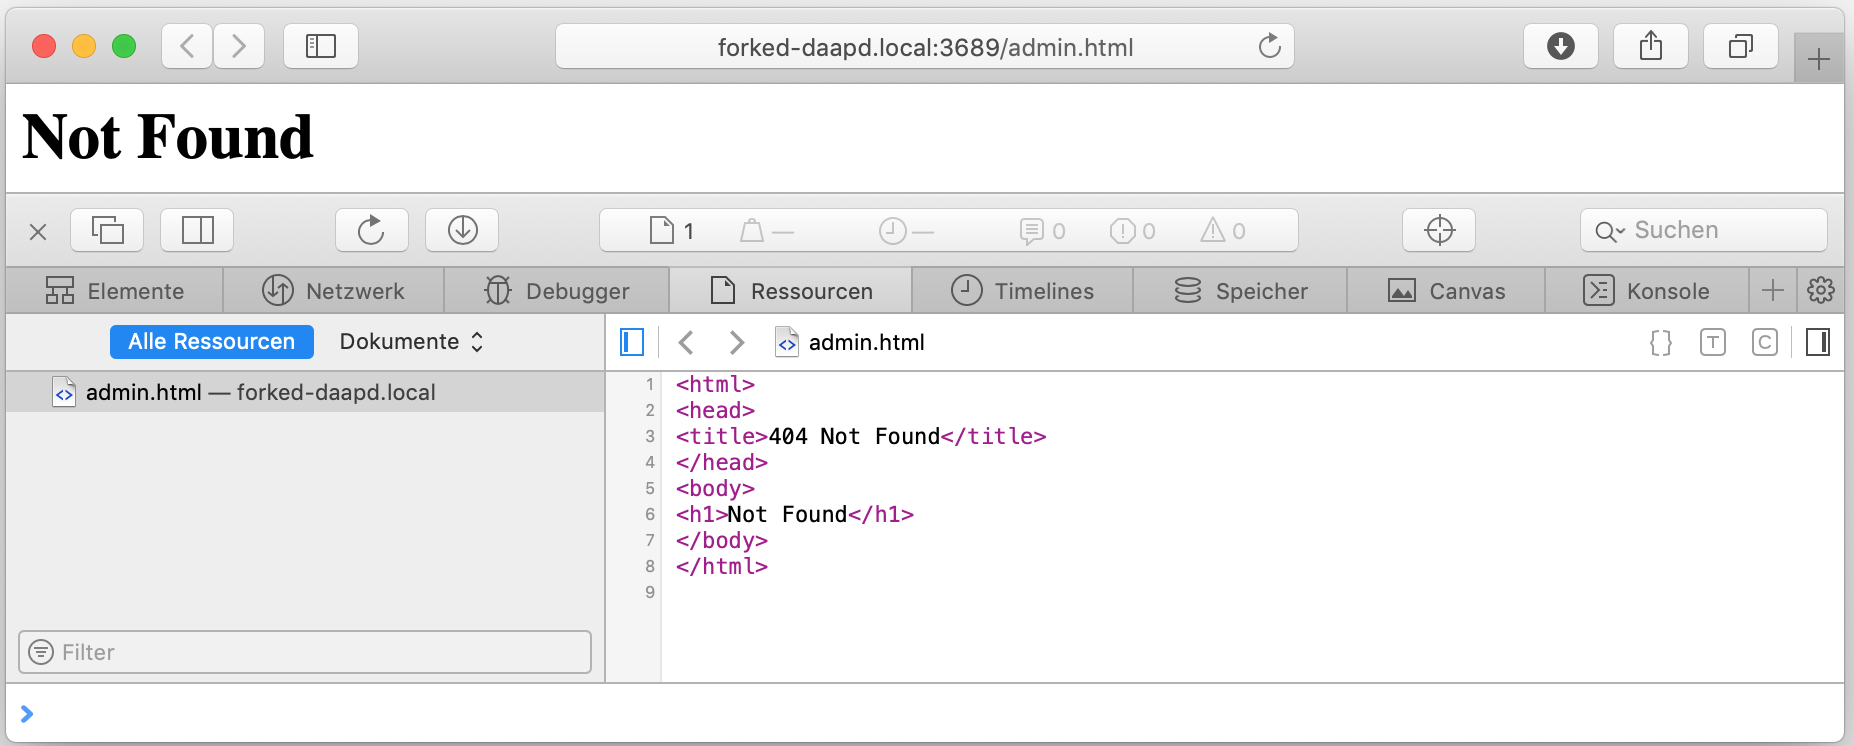The width and height of the screenshot is (1854, 746).
Task: Toggle the navigation sidebar in resources view
Action: tap(632, 343)
